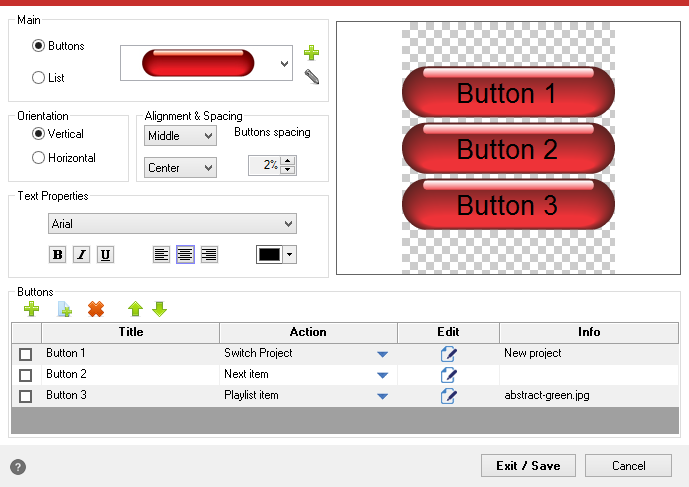Expand the Middle alignment dropdown
The height and width of the screenshot is (487, 689).
tap(180, 136)
